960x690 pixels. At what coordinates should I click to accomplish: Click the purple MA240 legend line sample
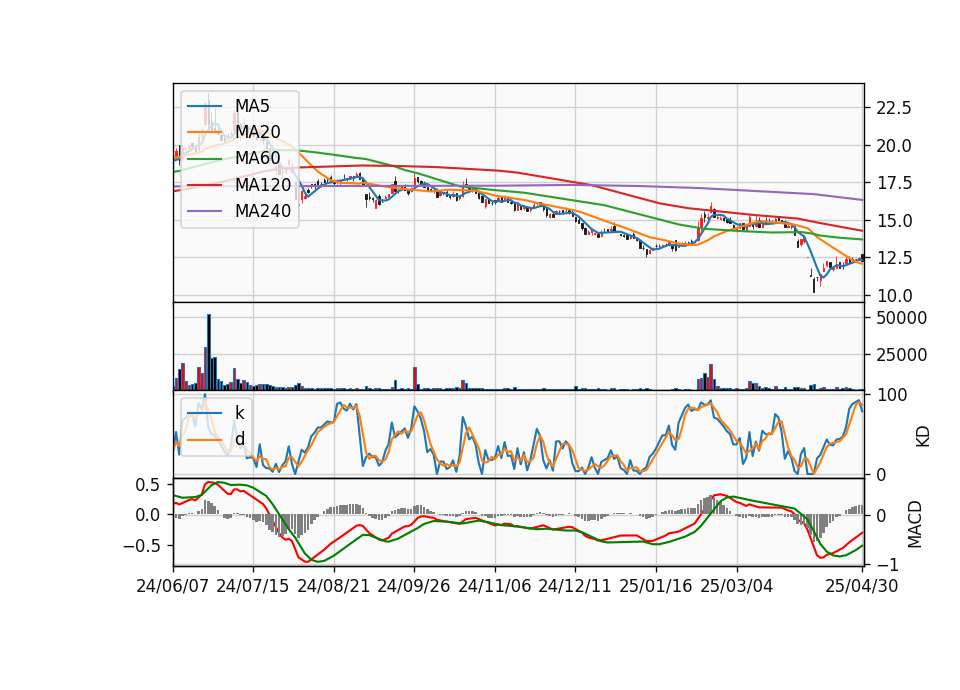204,211
